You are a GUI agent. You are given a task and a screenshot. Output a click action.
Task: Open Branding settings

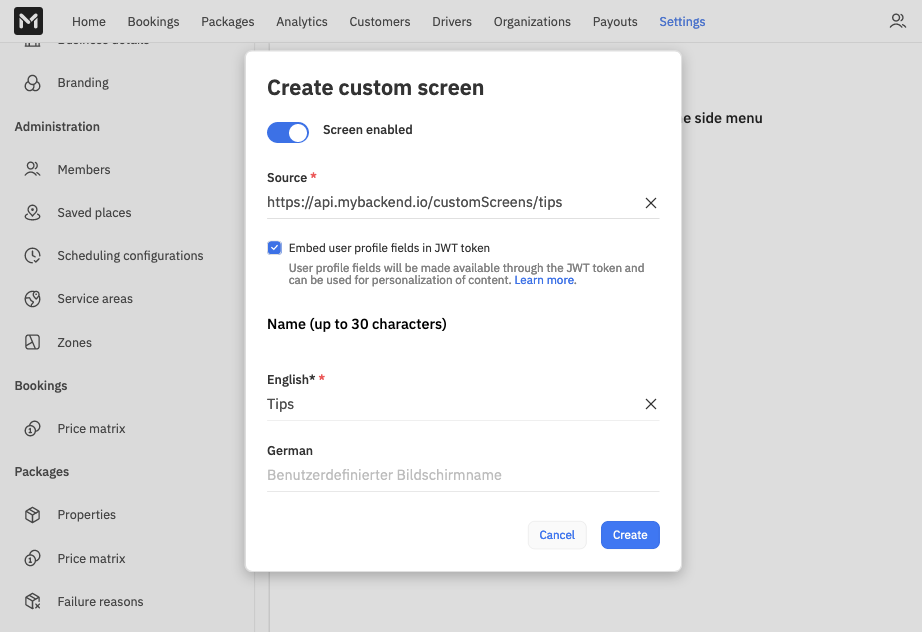point(83,83)
